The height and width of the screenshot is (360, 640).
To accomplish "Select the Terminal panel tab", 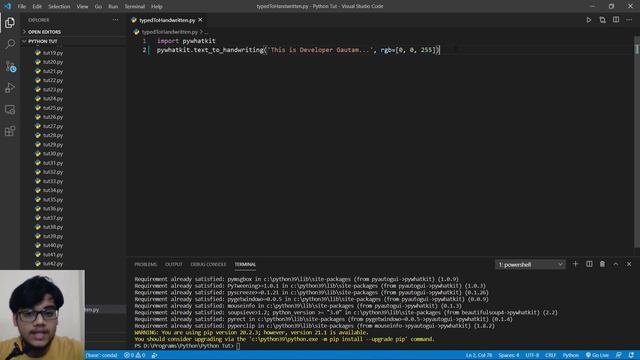I will point(245,264).
